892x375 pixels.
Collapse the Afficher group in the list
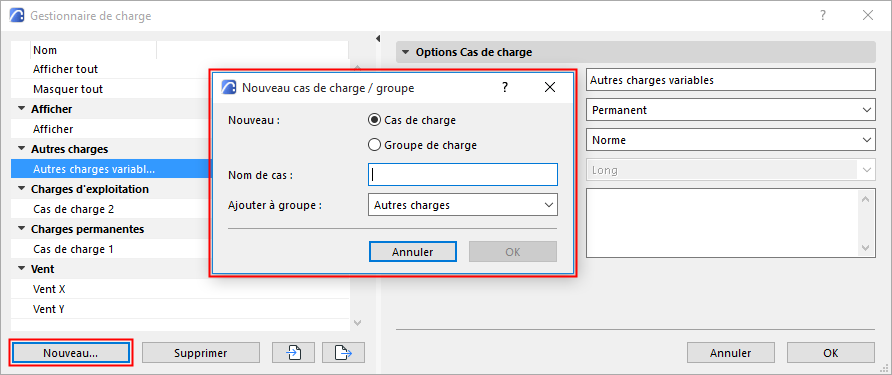[22, 109]
